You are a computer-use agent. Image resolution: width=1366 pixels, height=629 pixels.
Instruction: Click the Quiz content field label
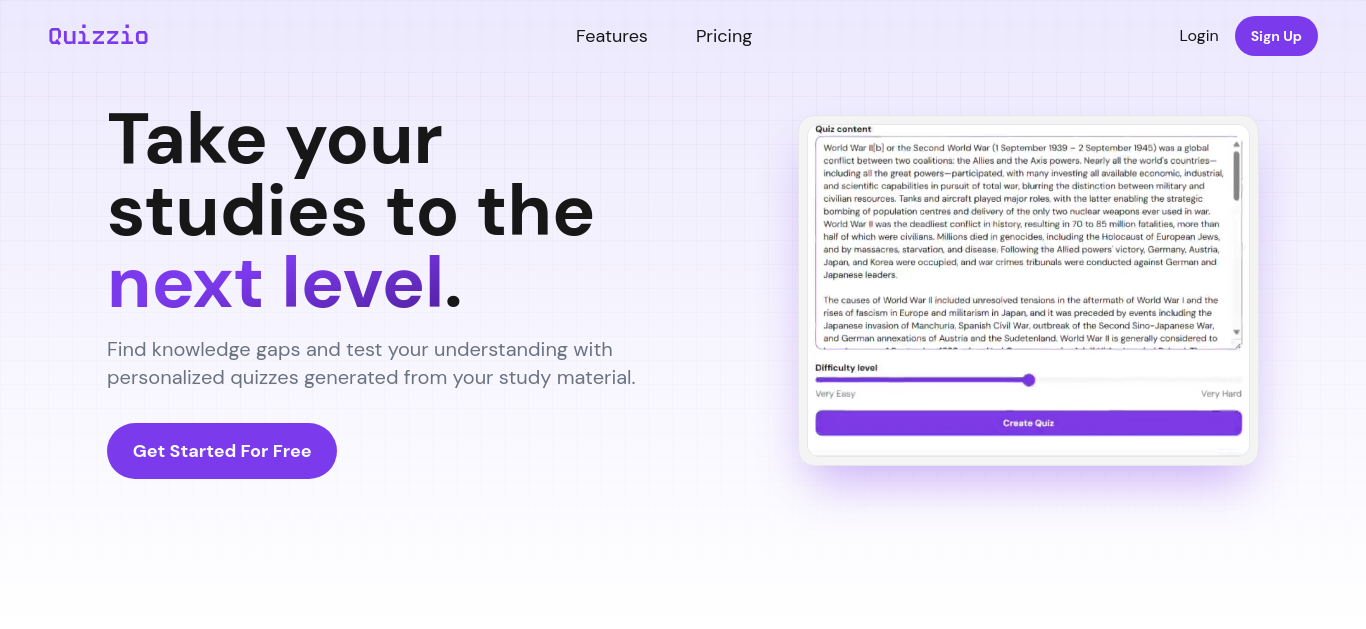coord(843,129)
